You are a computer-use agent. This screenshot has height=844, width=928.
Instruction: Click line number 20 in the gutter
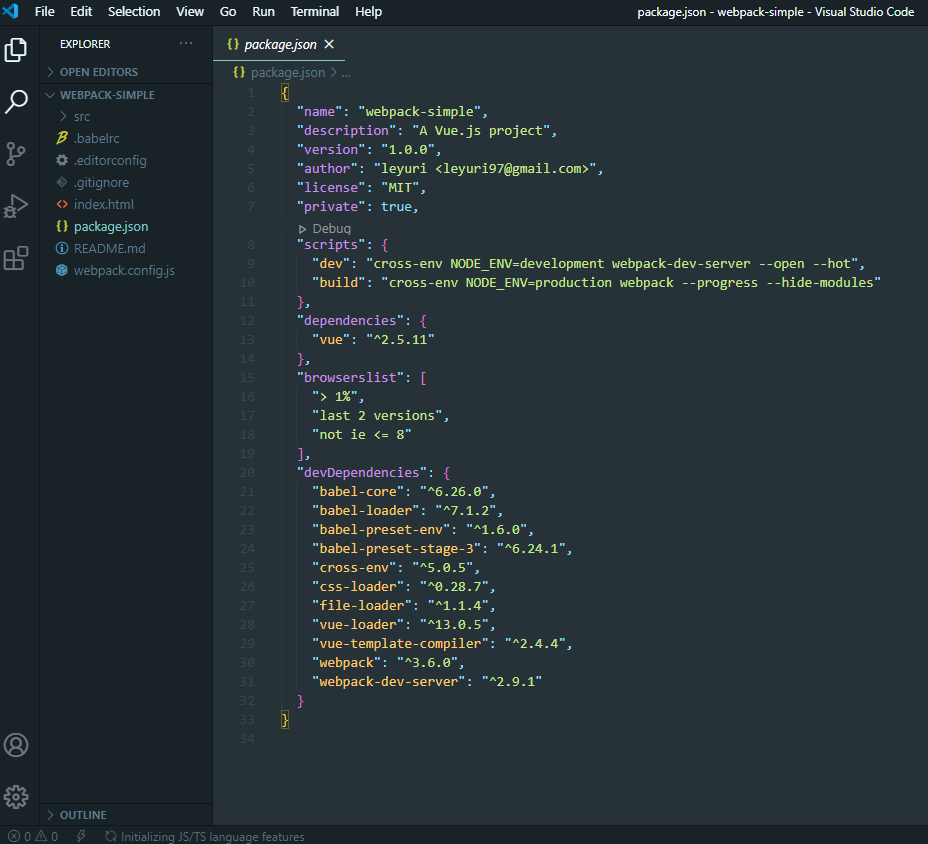(247, 472)
